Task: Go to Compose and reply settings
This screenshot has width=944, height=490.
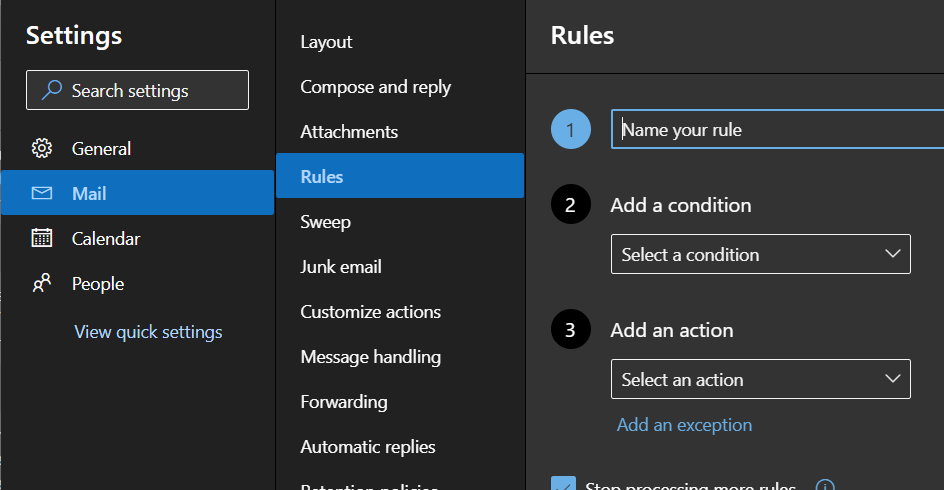Action: pos(375,87)
